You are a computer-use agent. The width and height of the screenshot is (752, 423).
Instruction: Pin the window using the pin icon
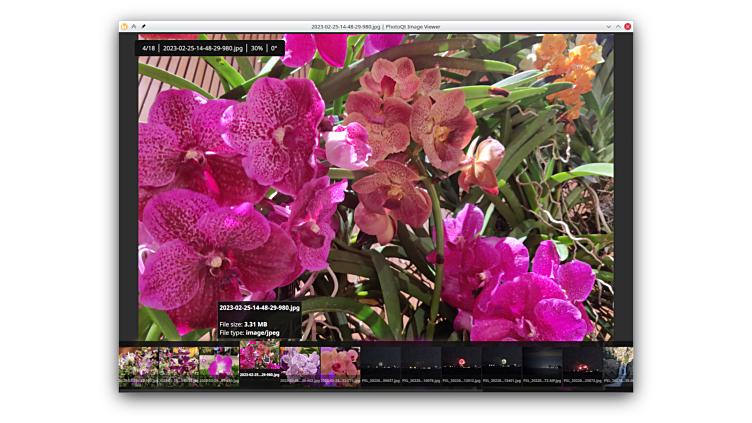[x=143, y=26]
